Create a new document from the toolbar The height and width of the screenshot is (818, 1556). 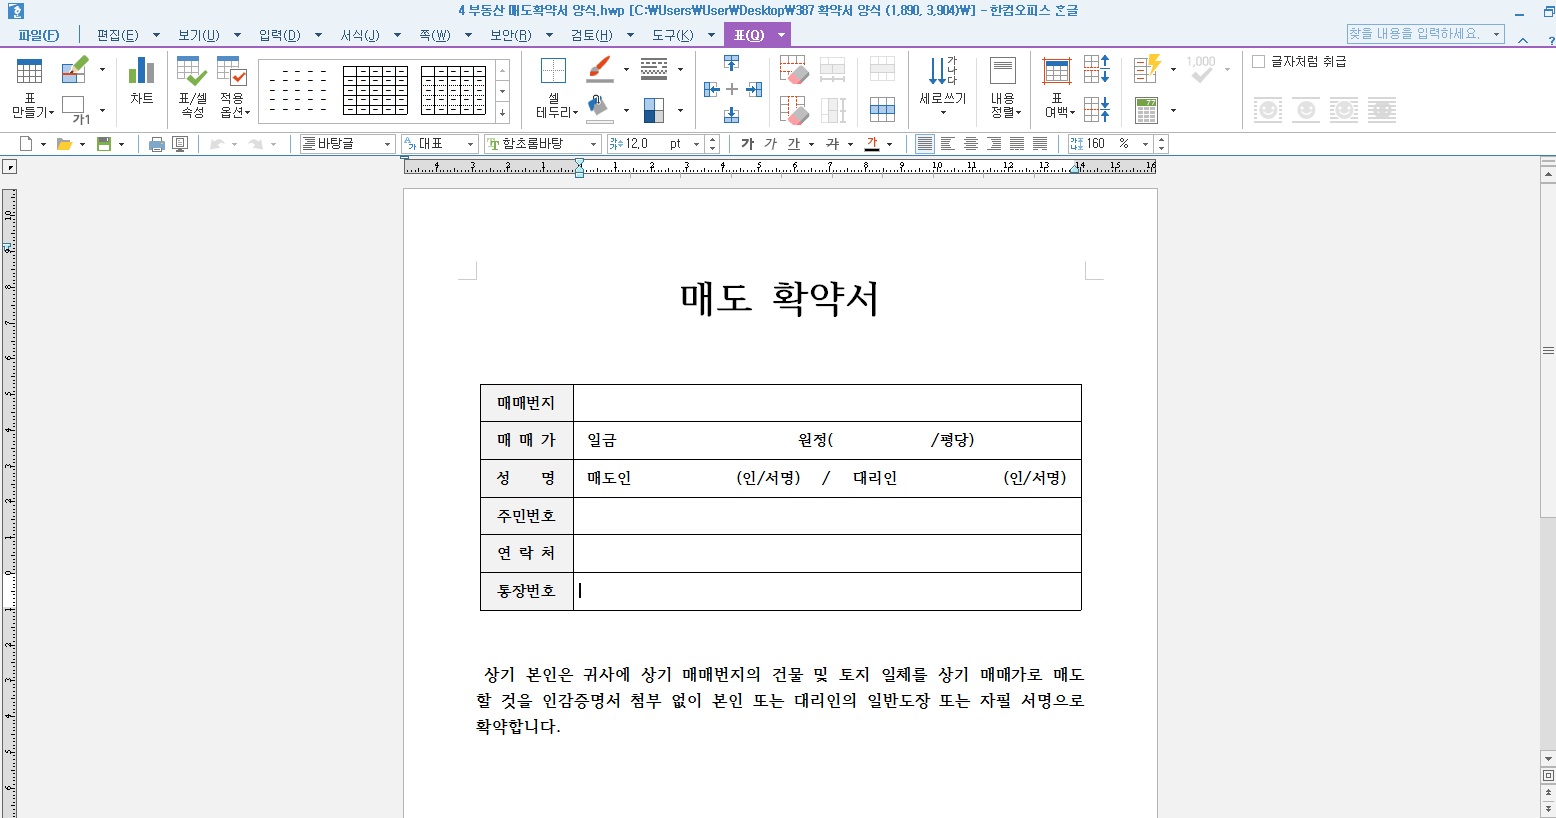click(26, 144)
